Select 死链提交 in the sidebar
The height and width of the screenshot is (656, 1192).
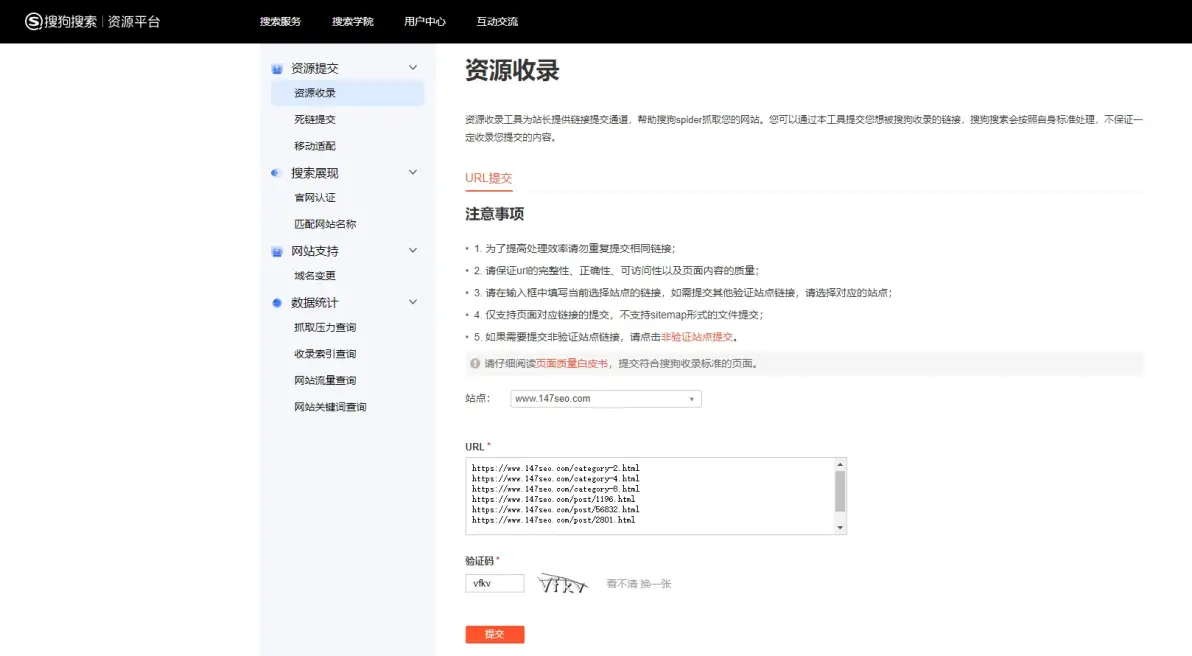315,119
